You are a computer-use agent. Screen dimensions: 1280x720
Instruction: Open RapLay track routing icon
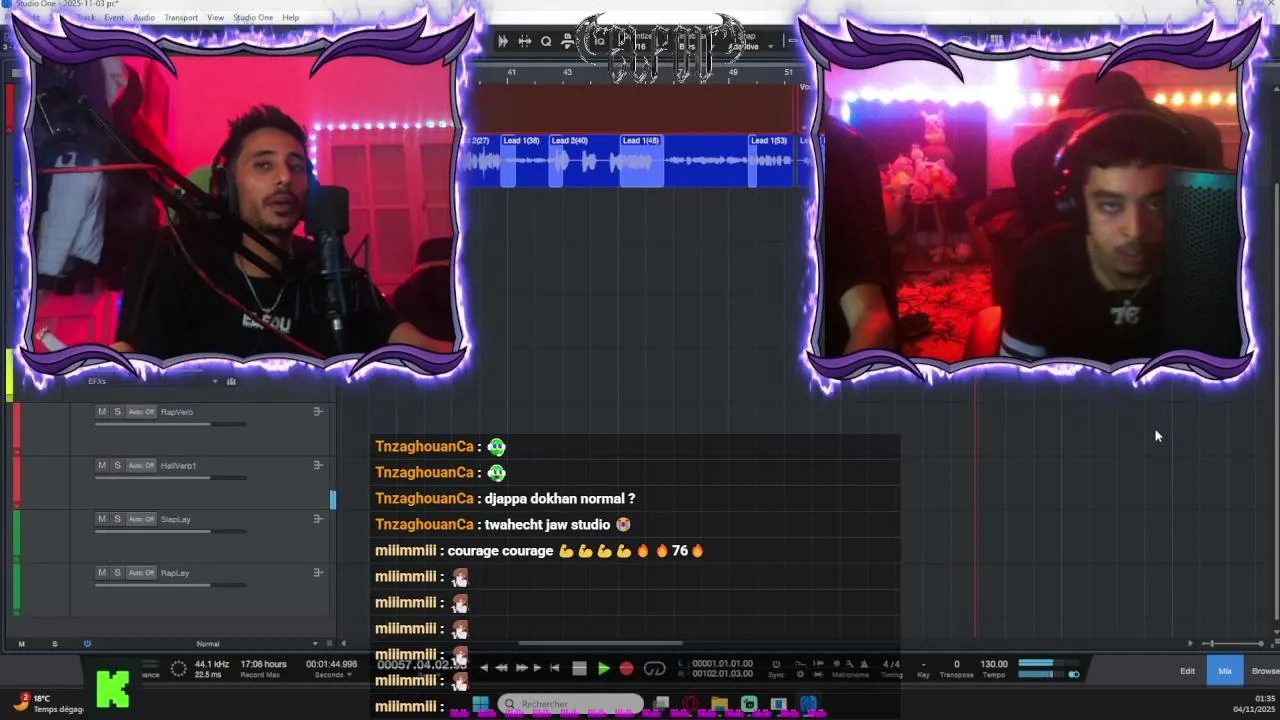click(318, 573)
